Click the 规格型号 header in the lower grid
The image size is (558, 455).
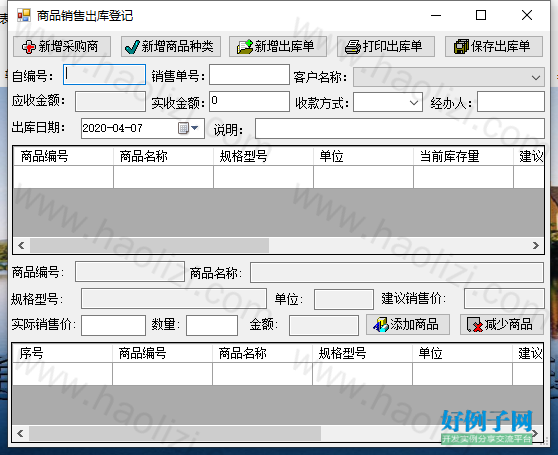pos(363,354)
